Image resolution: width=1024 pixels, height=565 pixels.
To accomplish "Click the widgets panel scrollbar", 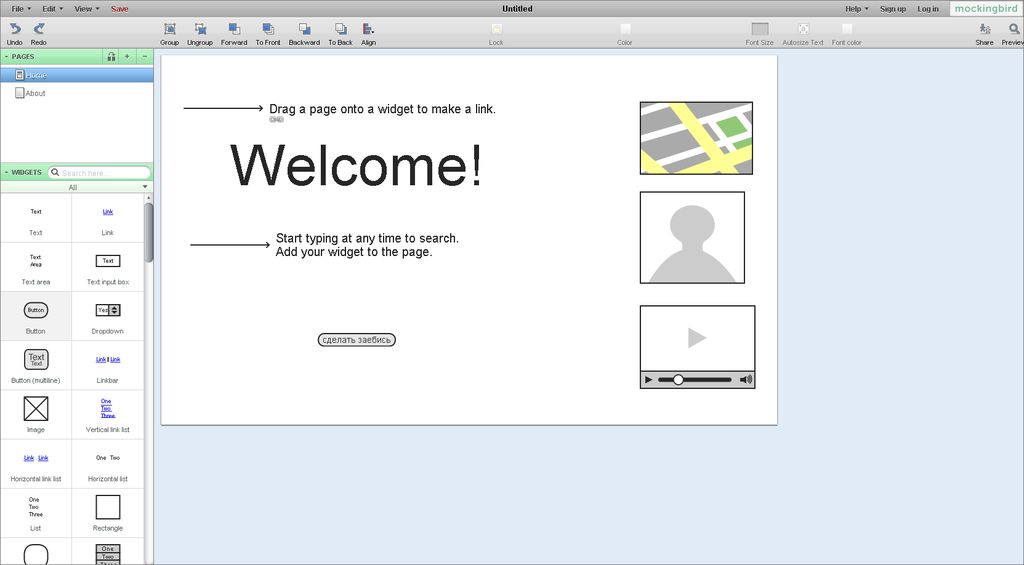I will pyautogui.click(x=149, y=232).
